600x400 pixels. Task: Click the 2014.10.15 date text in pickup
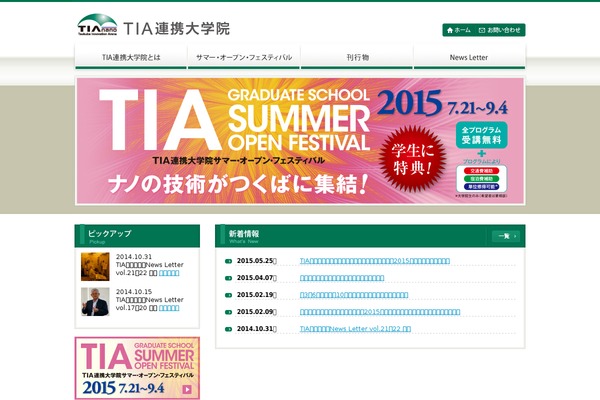(x=134, y=292)
